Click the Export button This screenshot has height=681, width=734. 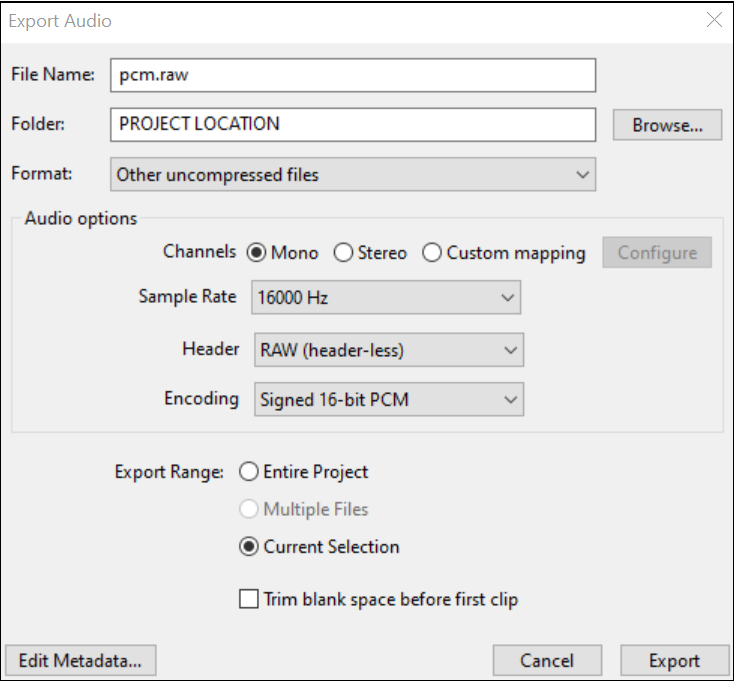pyautogui.click(x=675, y=660)
